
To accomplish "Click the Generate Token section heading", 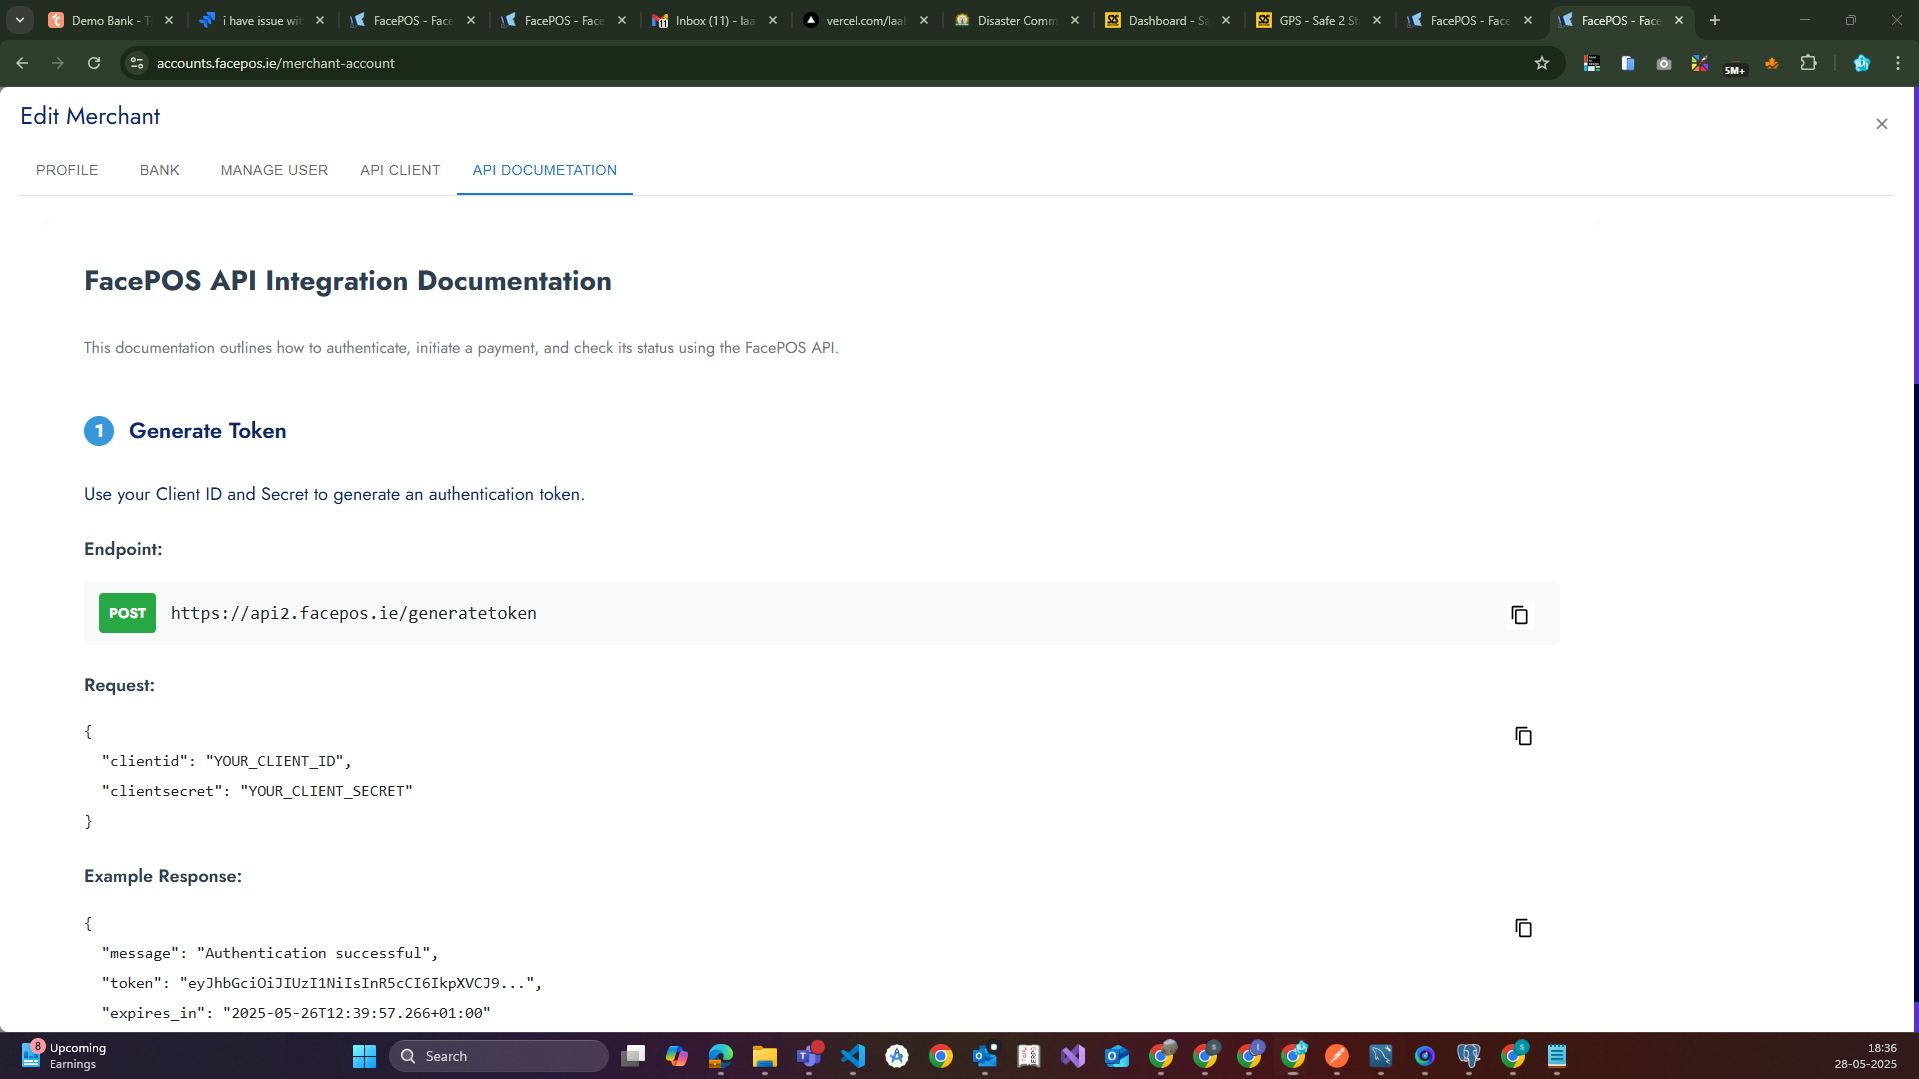I will (x=208, y=431).
